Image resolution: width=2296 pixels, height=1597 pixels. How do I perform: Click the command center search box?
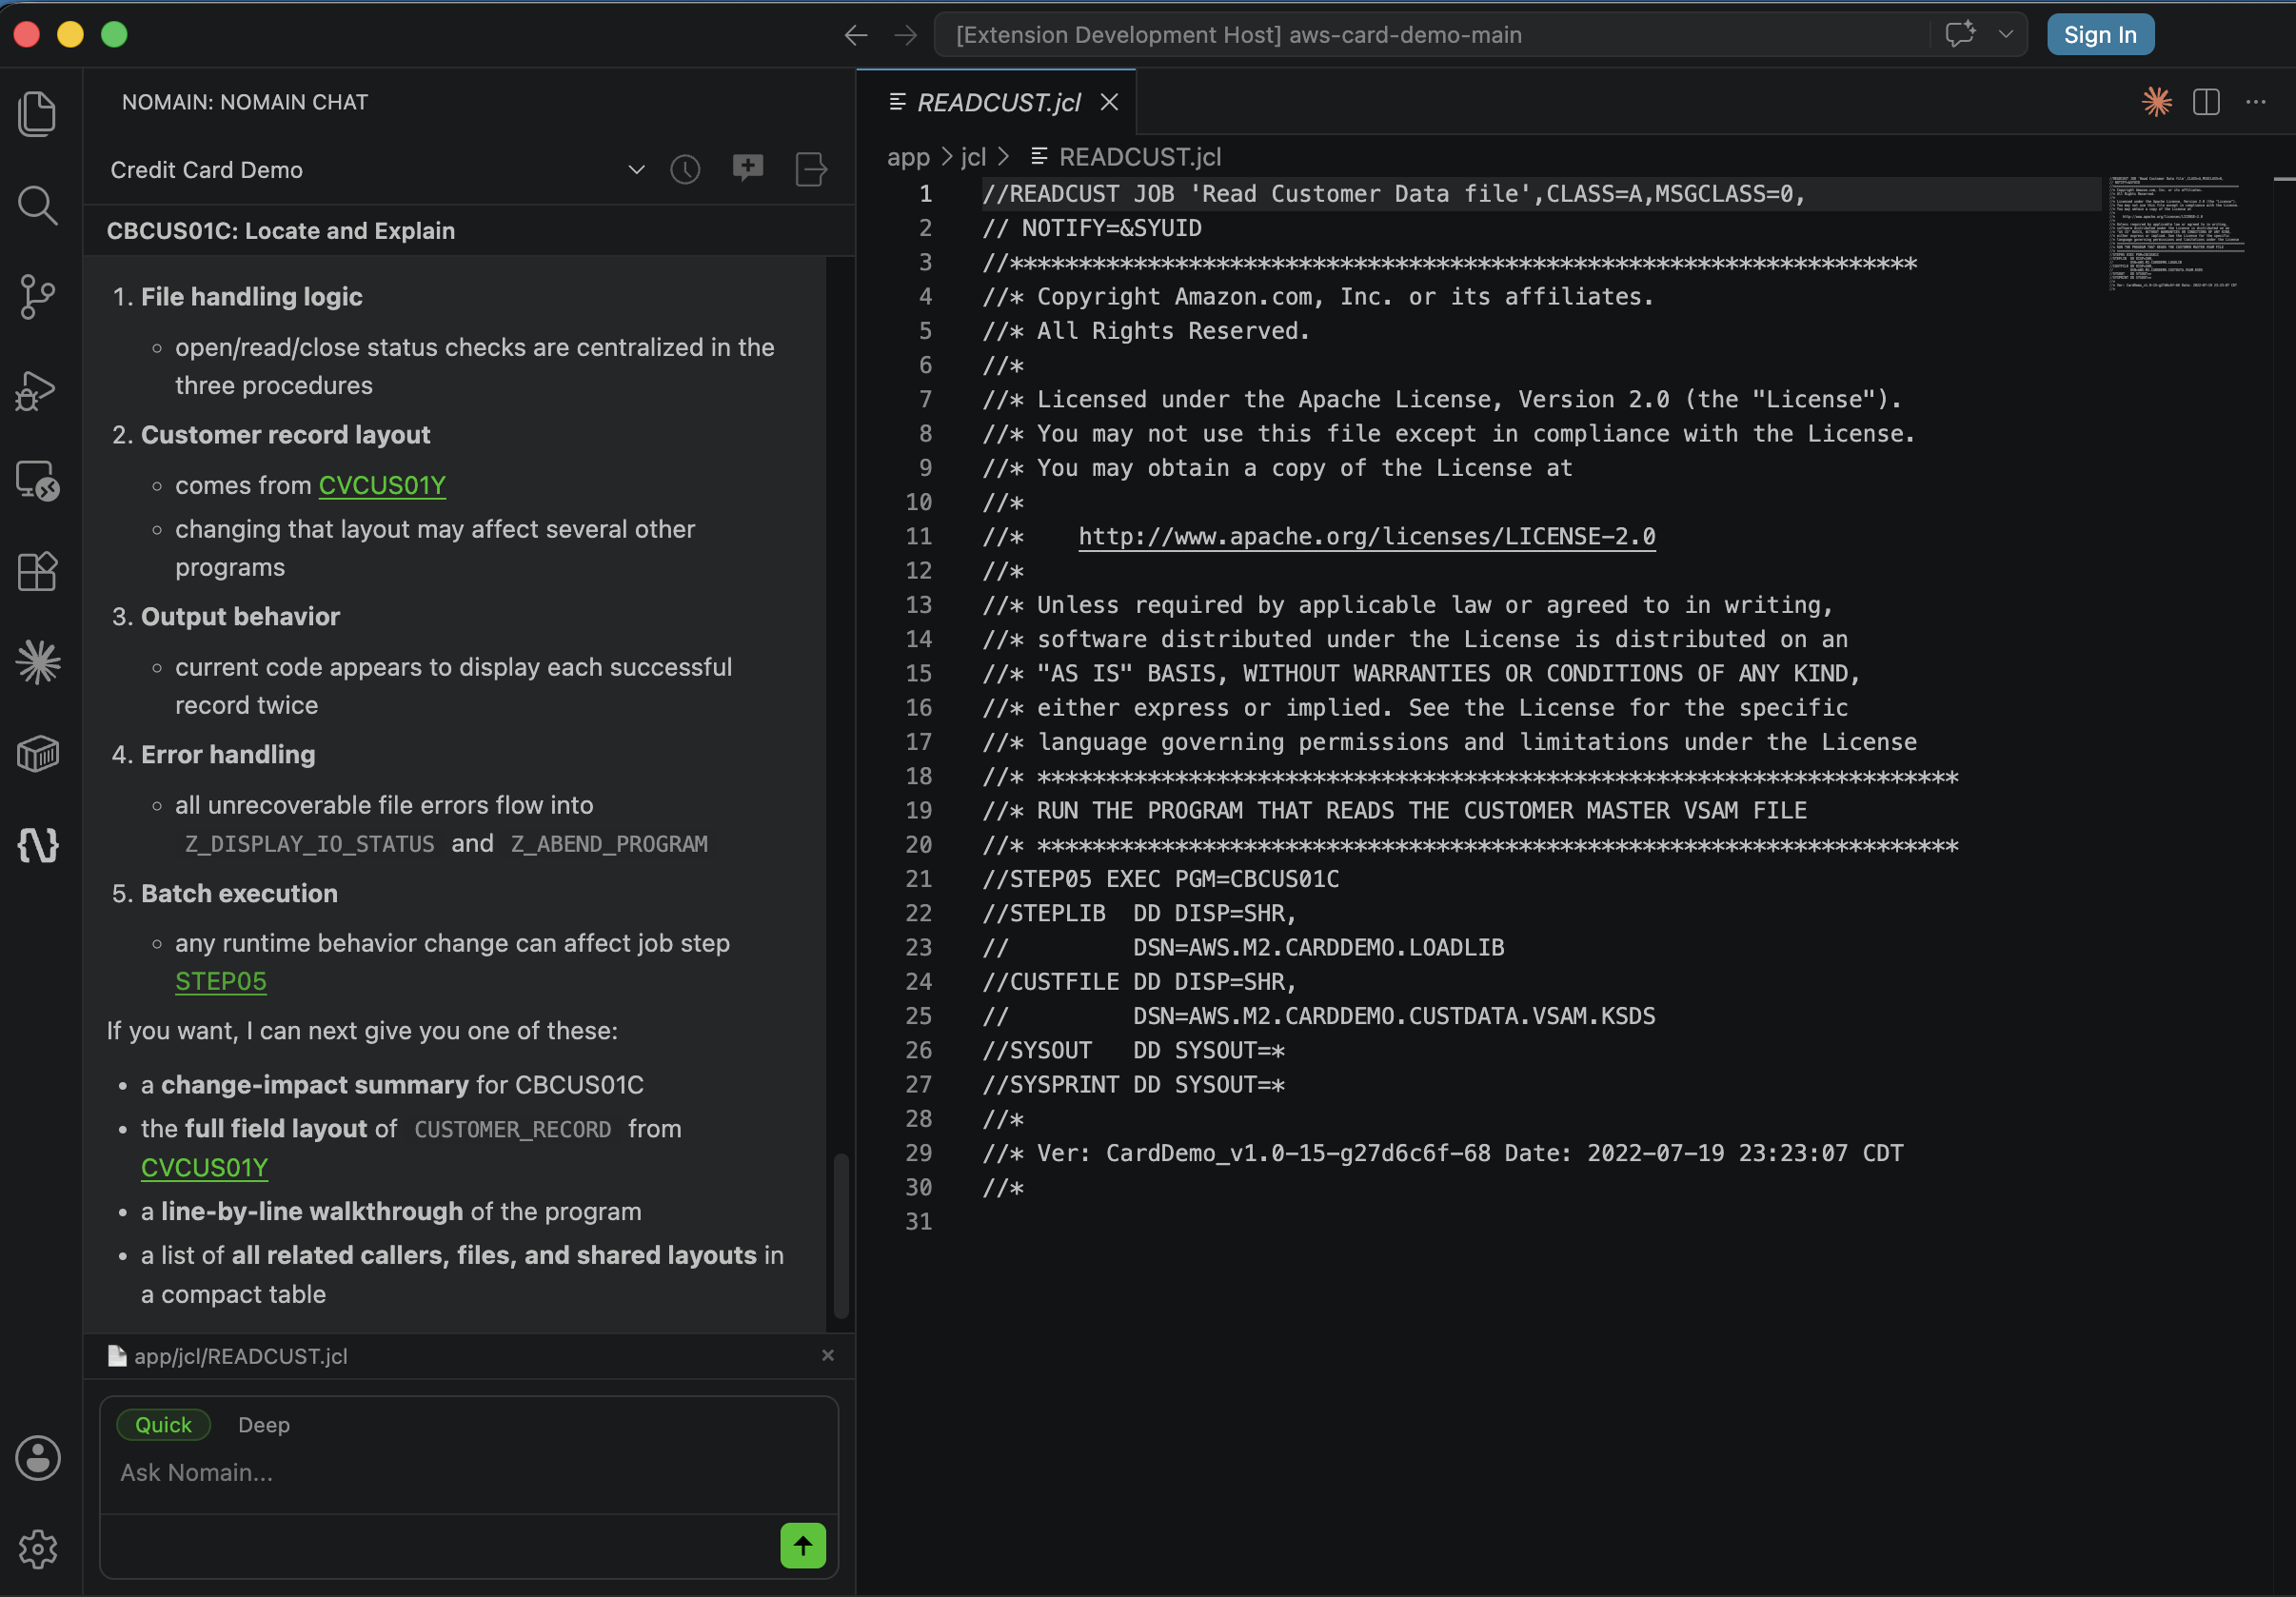point(1430,35)
